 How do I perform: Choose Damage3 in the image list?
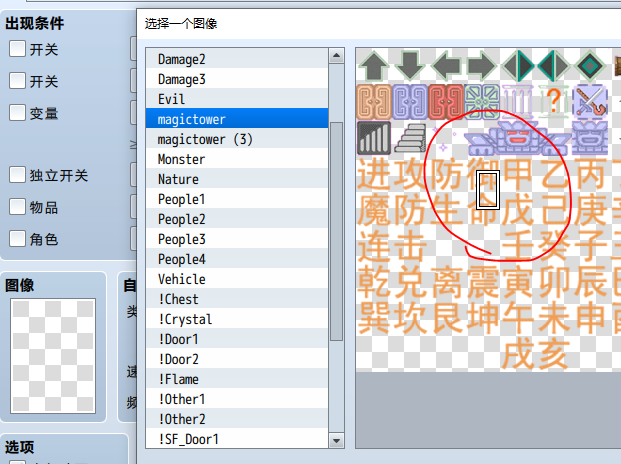pos(237,79)
